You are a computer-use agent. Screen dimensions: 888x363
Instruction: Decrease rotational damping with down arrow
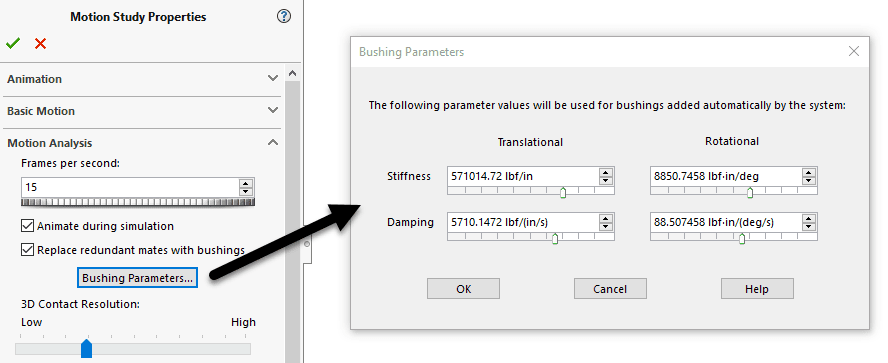tap(809, 227)
